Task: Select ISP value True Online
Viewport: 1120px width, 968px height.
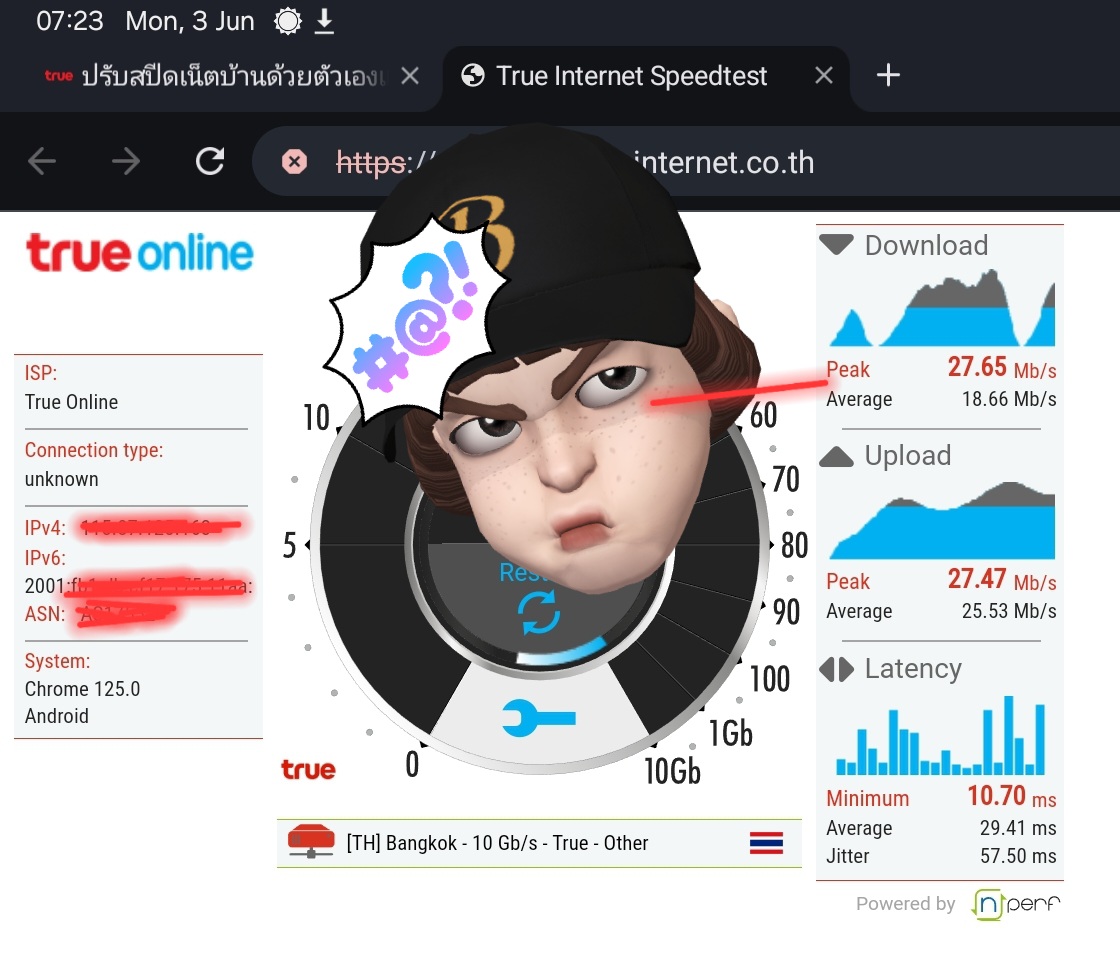Action: pyautogui.click(x=71, y=402)
